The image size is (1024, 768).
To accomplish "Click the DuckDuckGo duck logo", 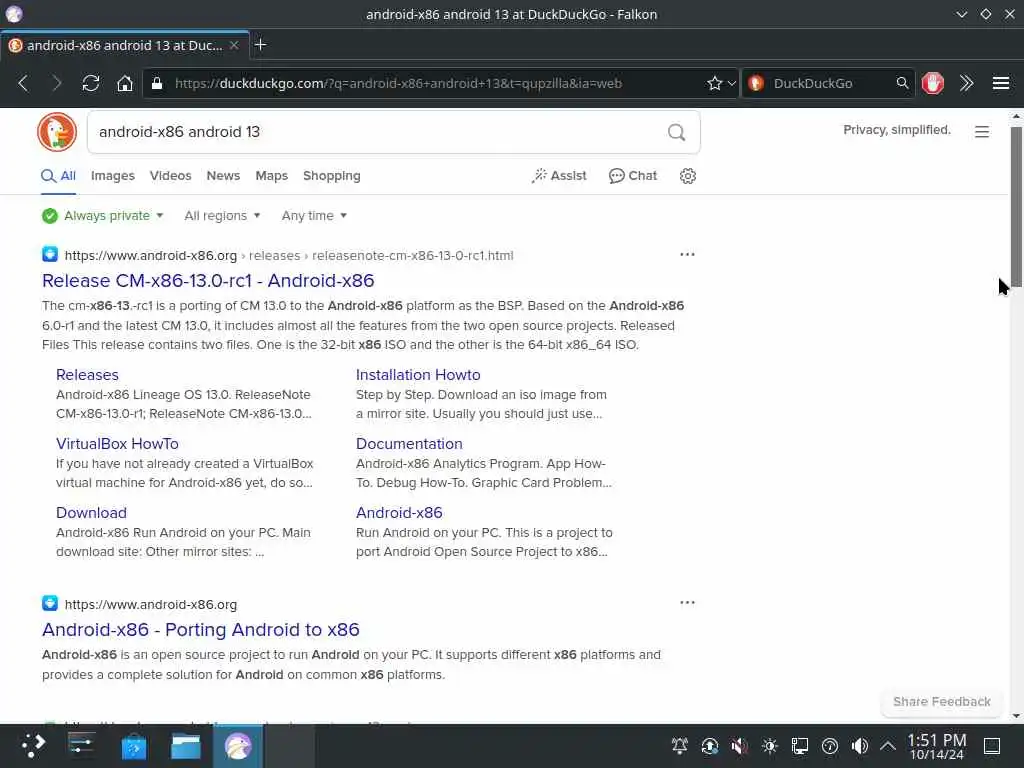I will coord(57,131).
